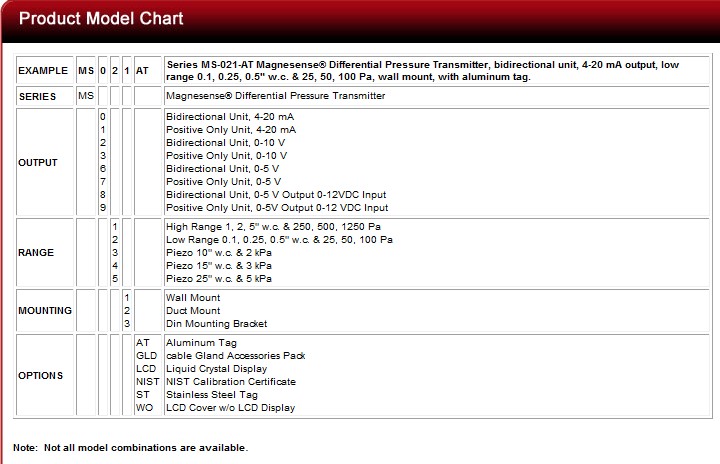Click the AT code in the OPTIONS row
Image resolution: width=720 pixels, height=464 pixels.
point(142,343)
